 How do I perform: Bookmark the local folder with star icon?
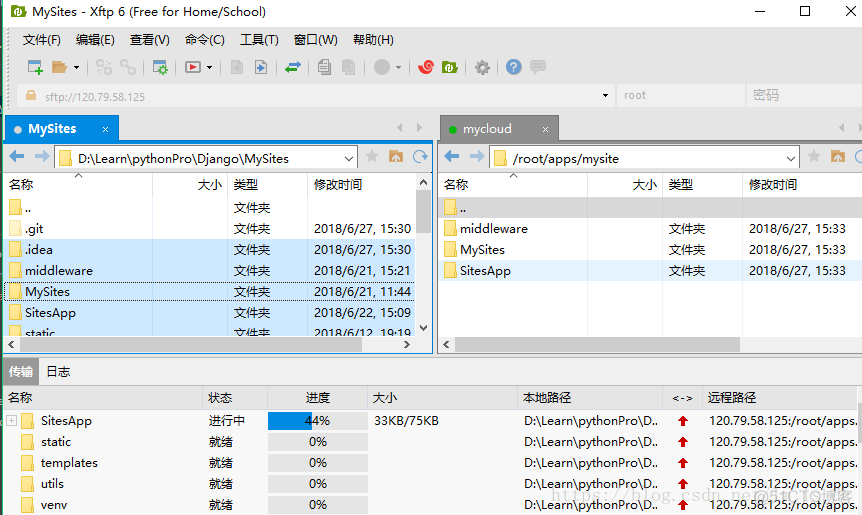[x=372, y=157]
